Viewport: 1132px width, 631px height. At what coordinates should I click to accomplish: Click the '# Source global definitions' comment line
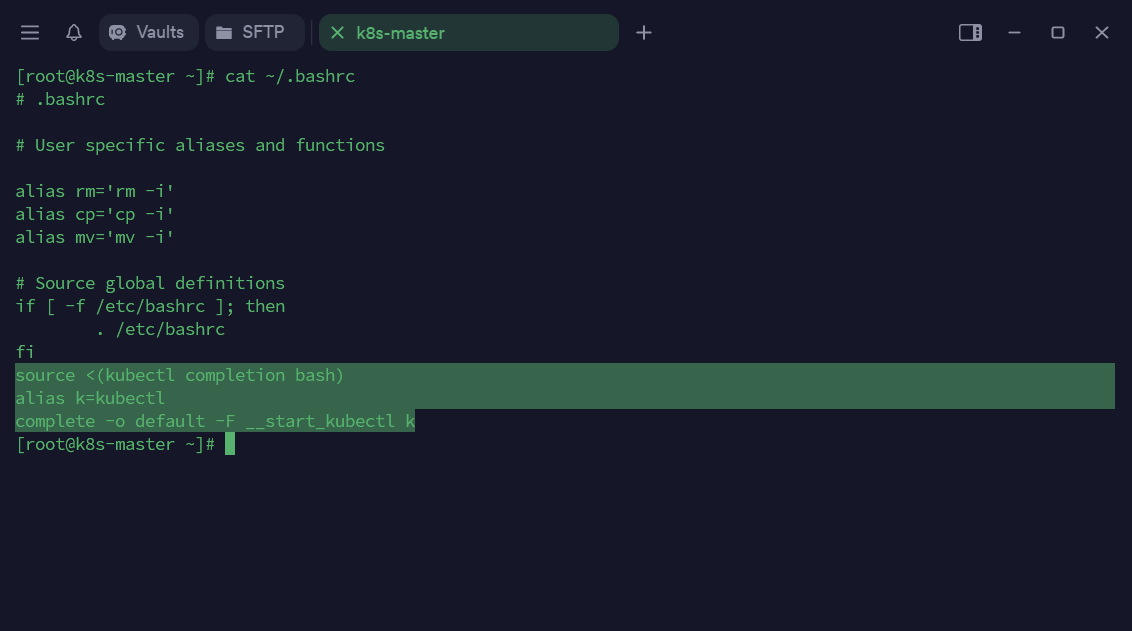pos(150,283)
